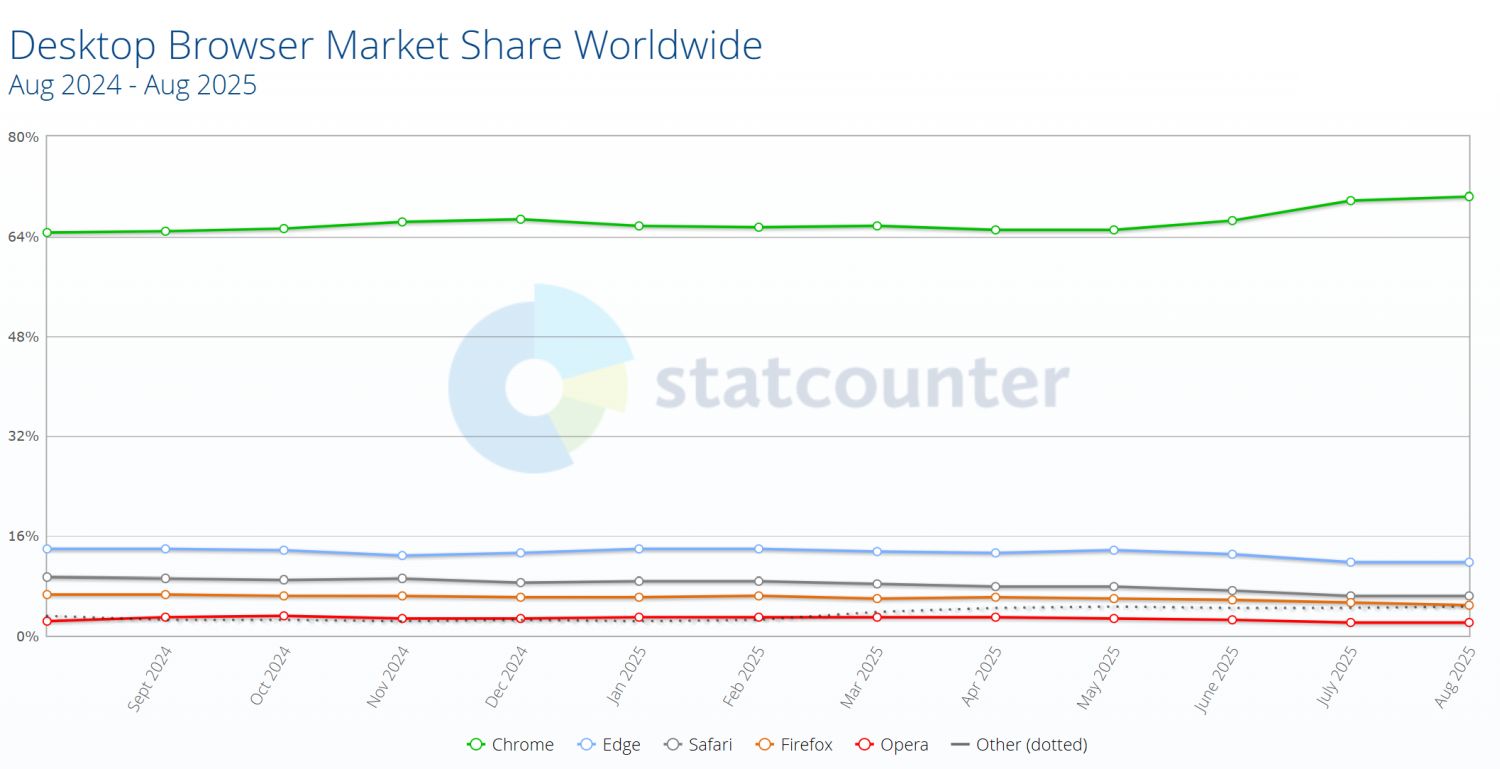Click the green Chrome legend marker
The width and height of the screenshot is (1500, 769).
[477, 744]
